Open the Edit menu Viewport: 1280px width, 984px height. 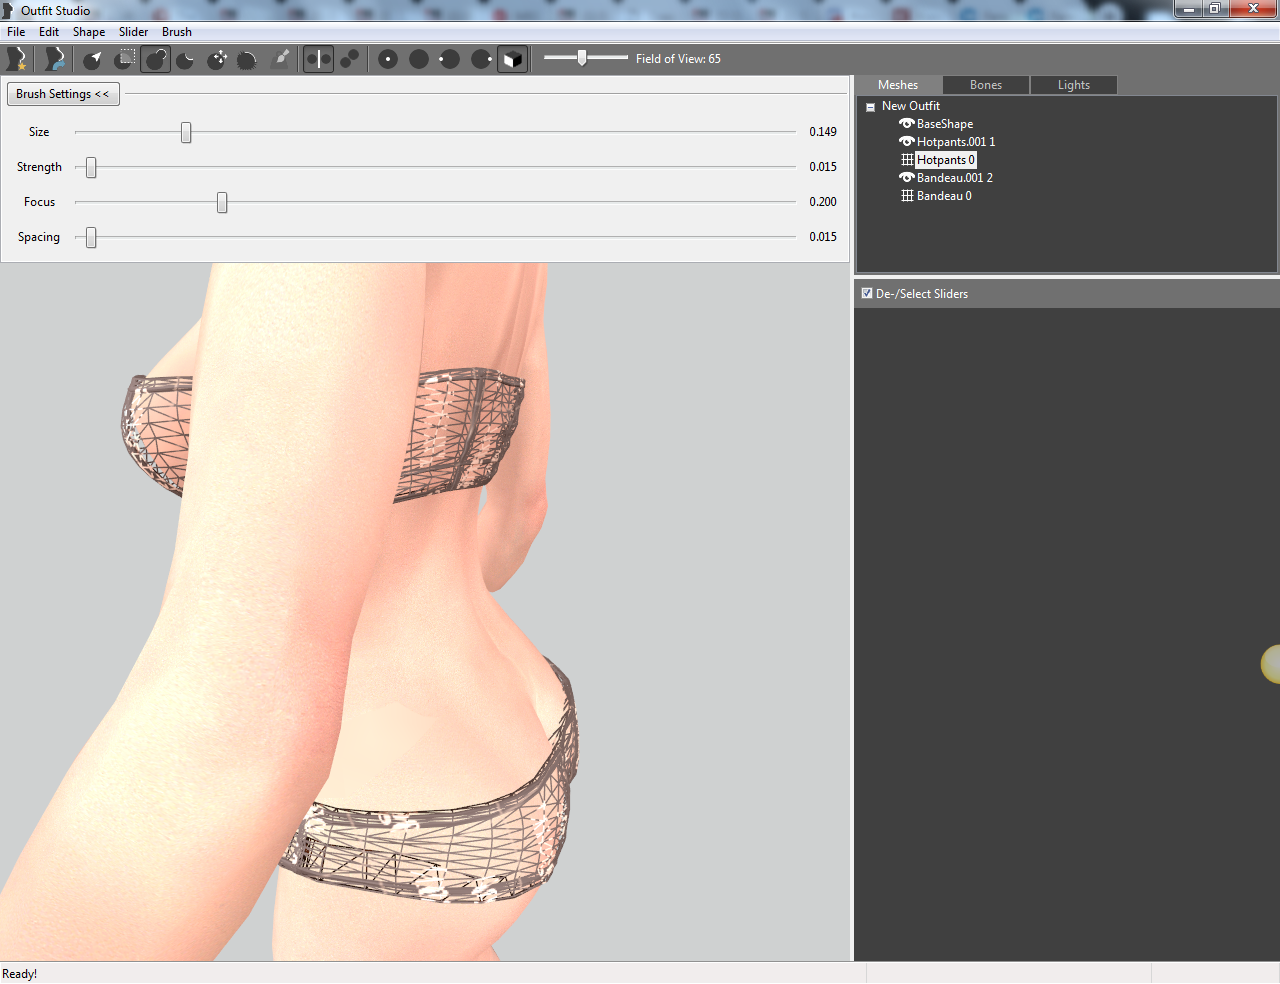(x=49, y=32)
